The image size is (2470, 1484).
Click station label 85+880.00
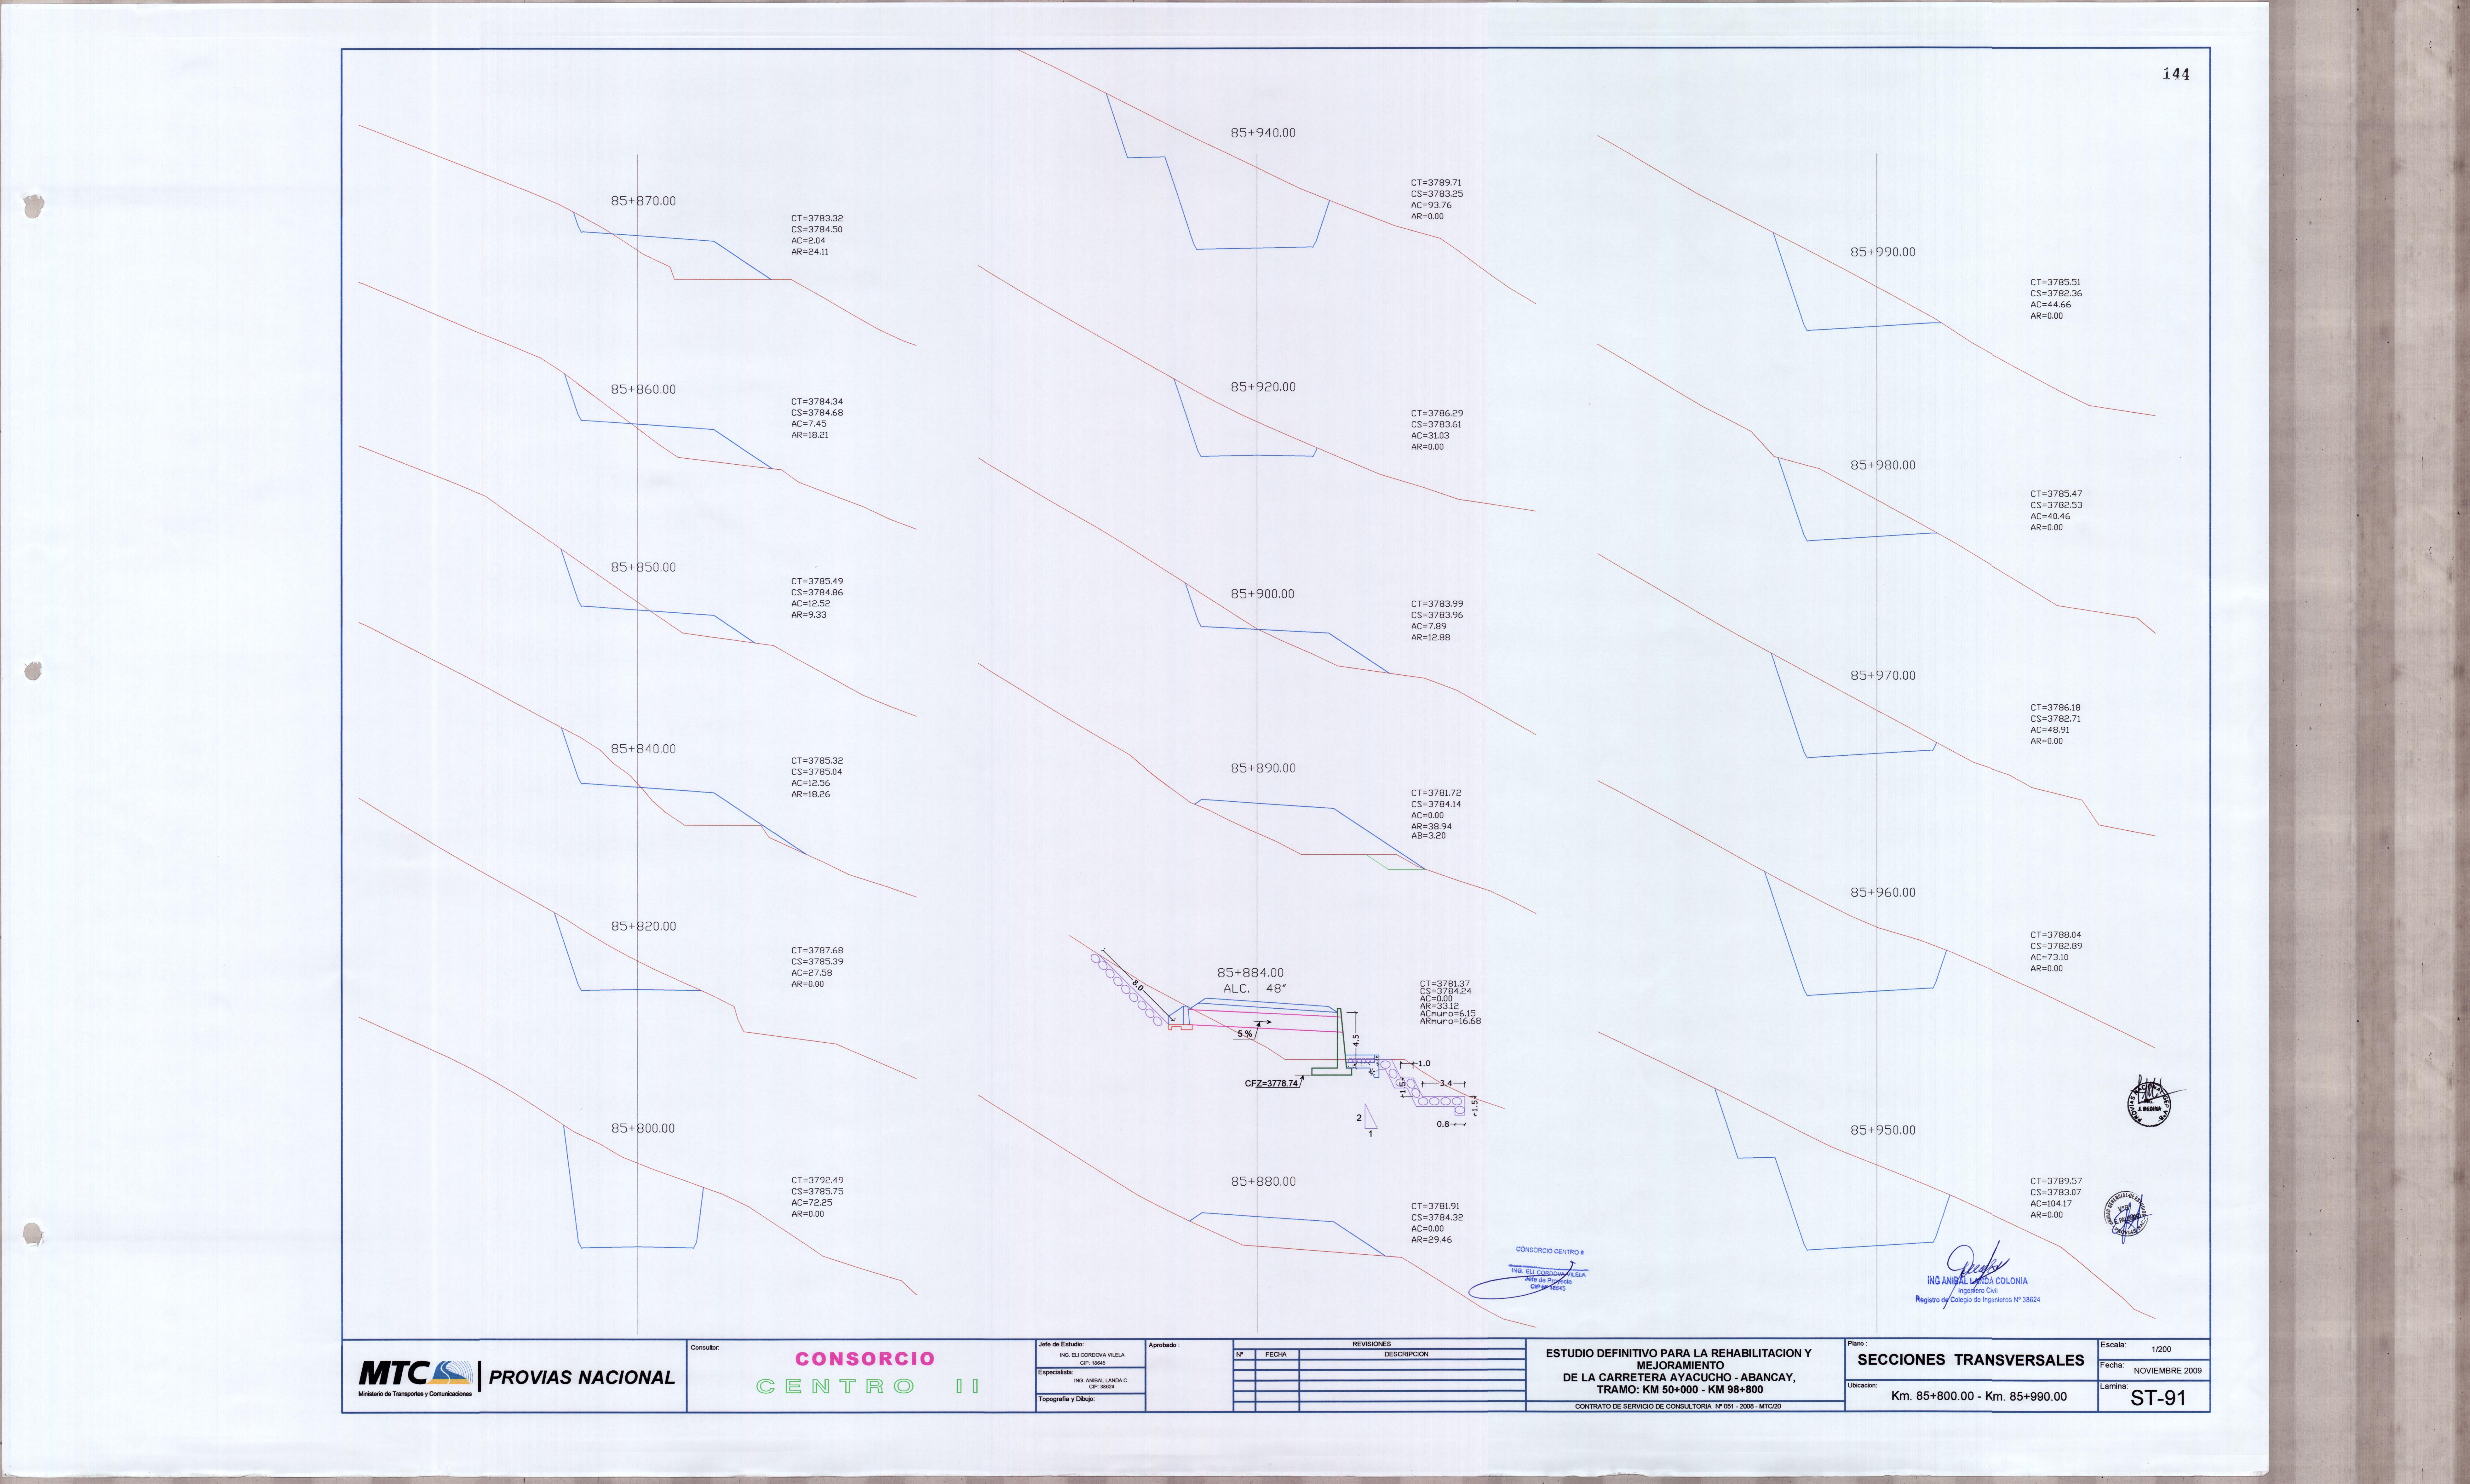coord(1263,1181)
